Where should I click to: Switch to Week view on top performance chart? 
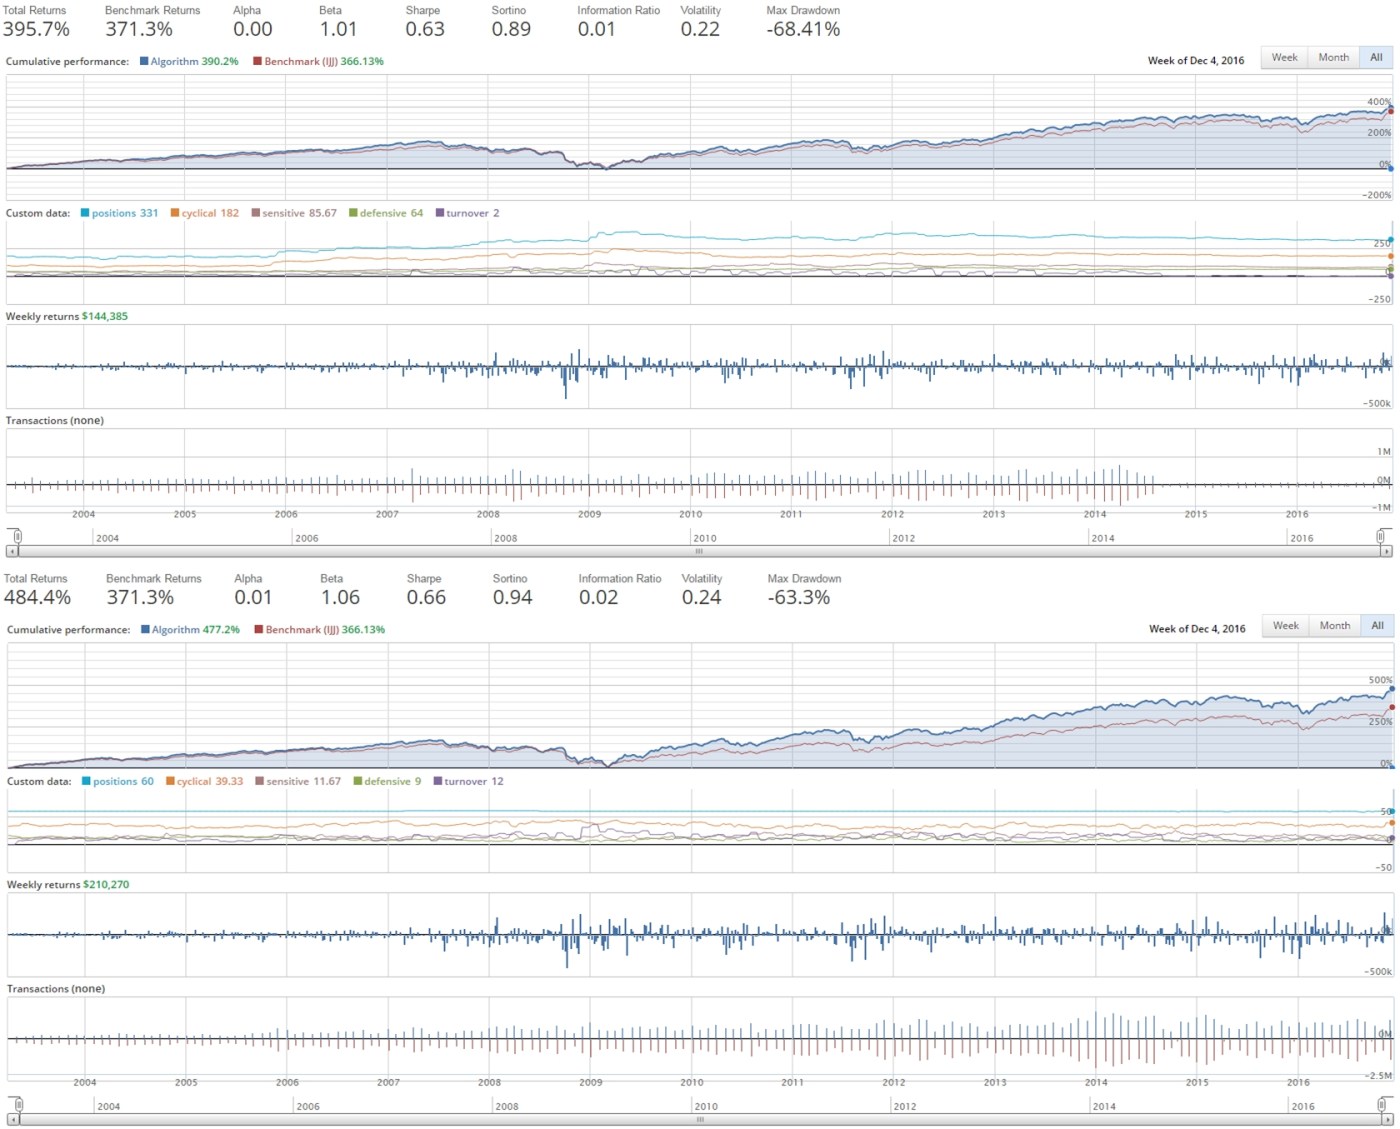1284,57
